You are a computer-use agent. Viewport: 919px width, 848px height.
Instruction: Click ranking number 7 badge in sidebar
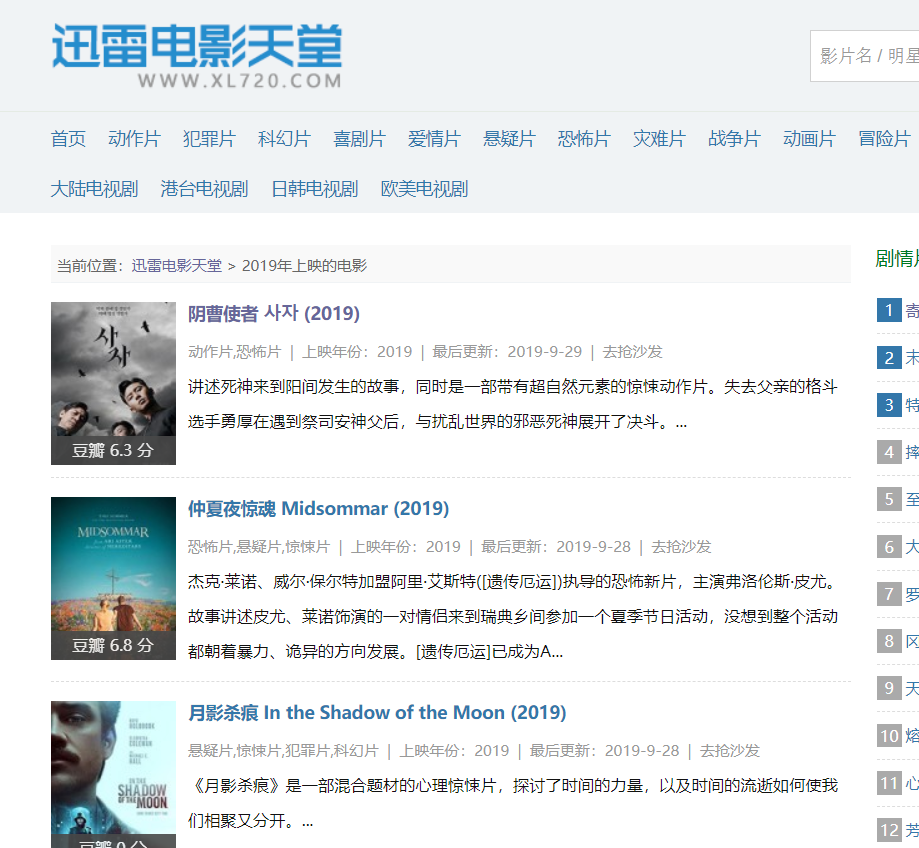(x=889, y=594)
